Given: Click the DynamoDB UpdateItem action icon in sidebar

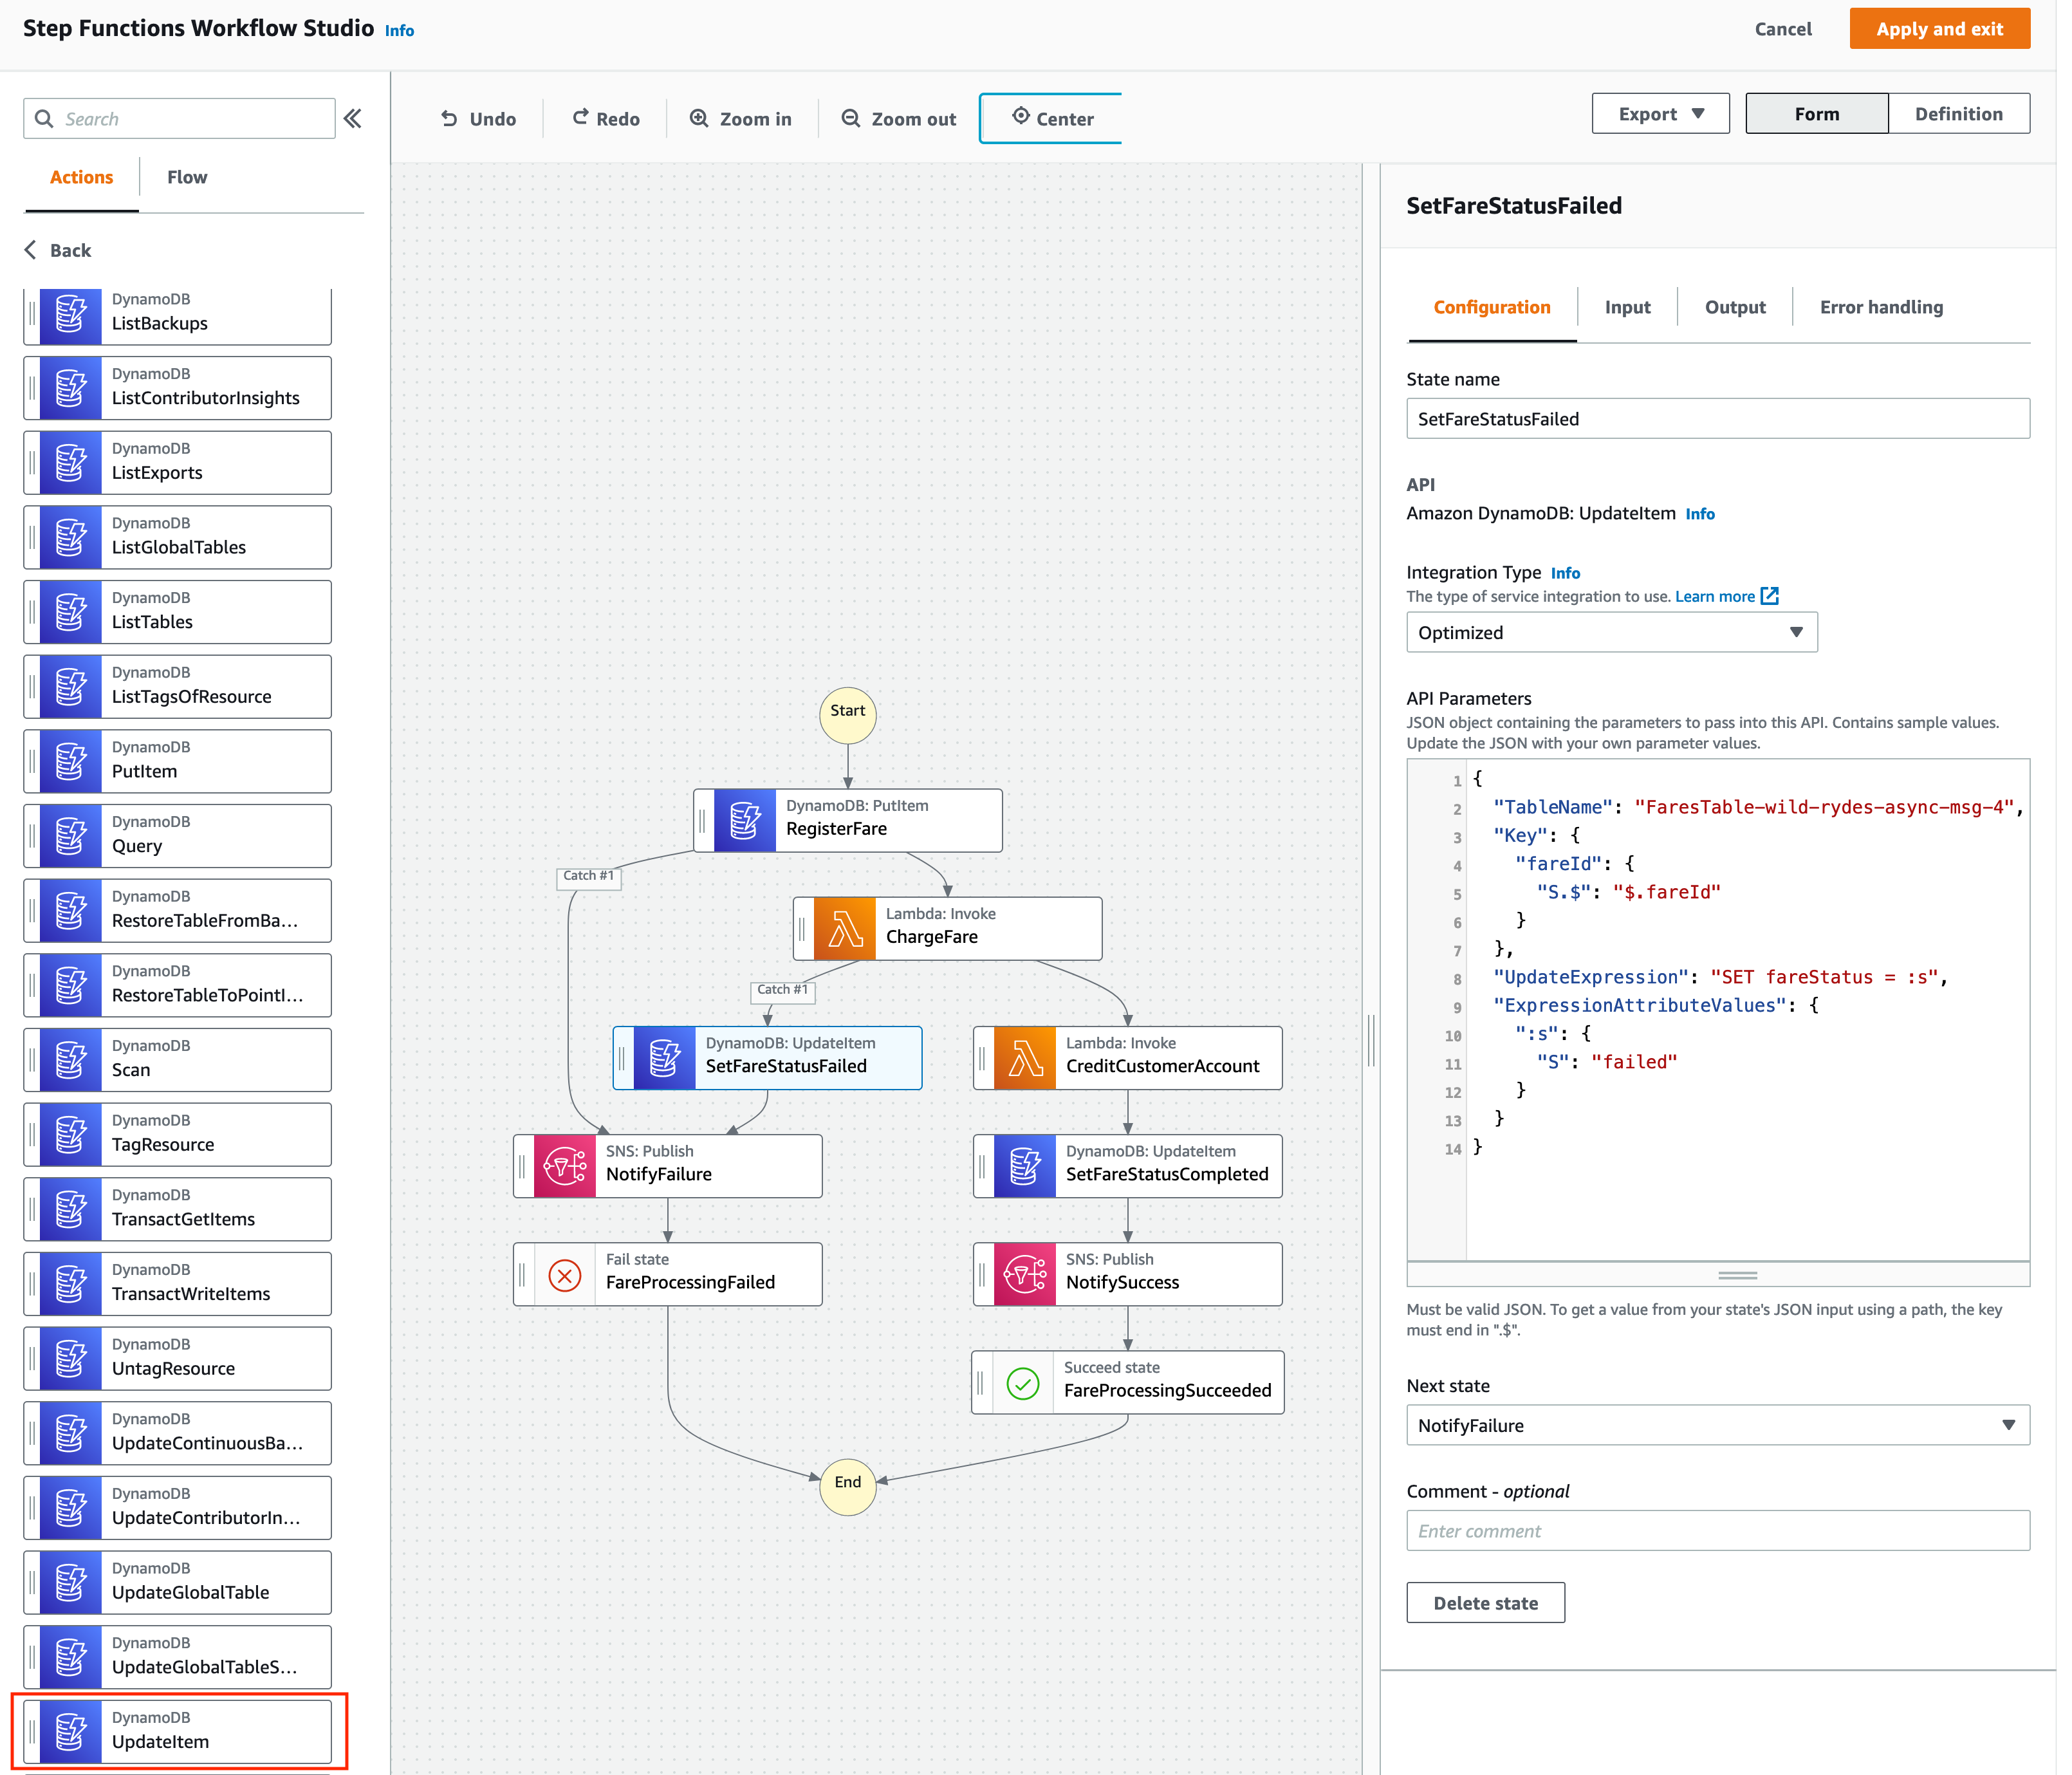Looking at the screenshot, I should click(71, 1731).
